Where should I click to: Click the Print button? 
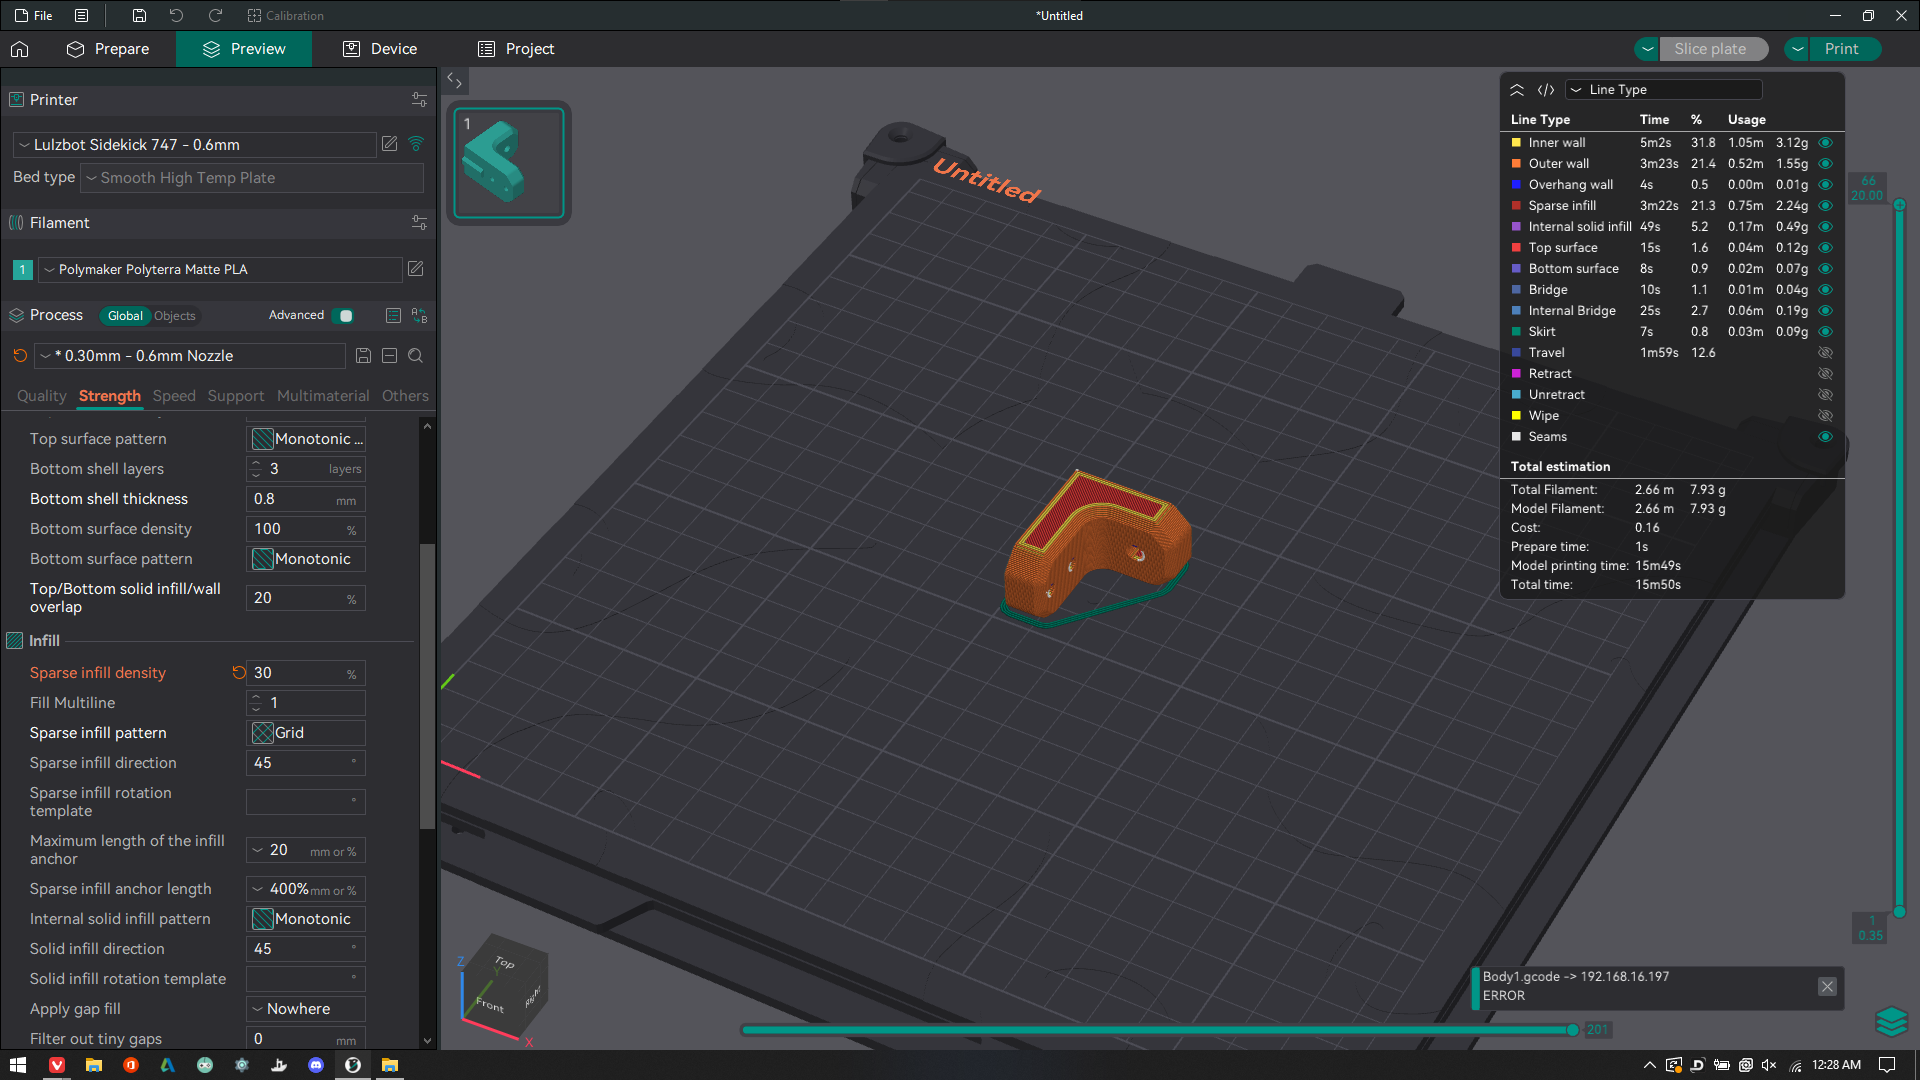click(1841, 49)
